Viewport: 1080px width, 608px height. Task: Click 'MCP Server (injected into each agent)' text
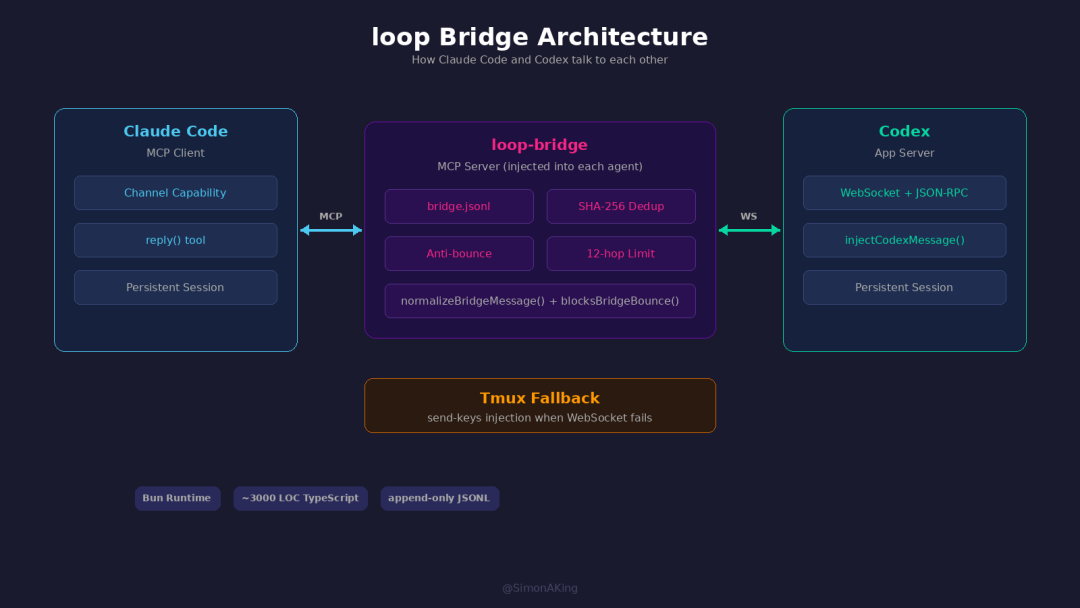coord(539,167)
